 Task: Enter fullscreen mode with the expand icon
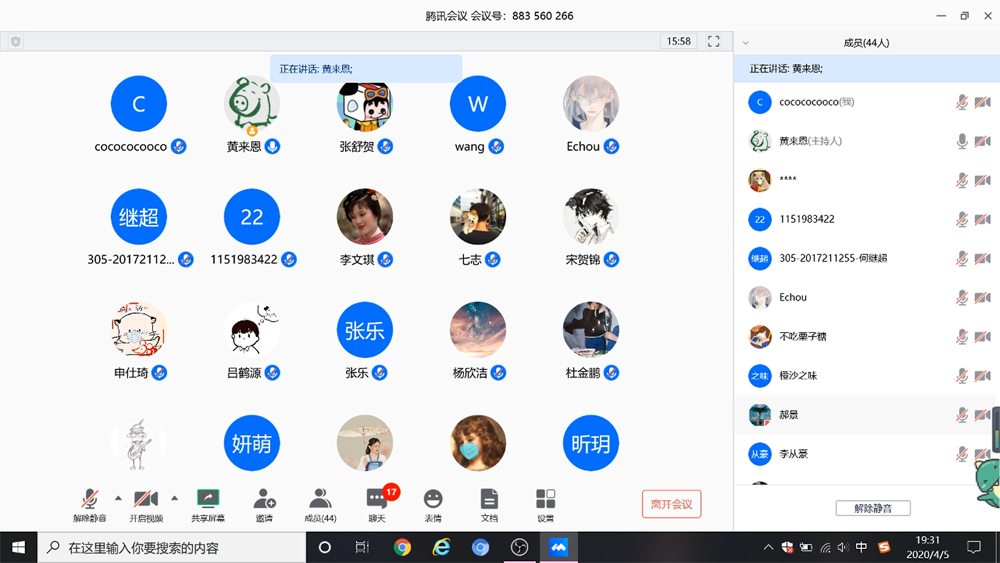(714, 41)
